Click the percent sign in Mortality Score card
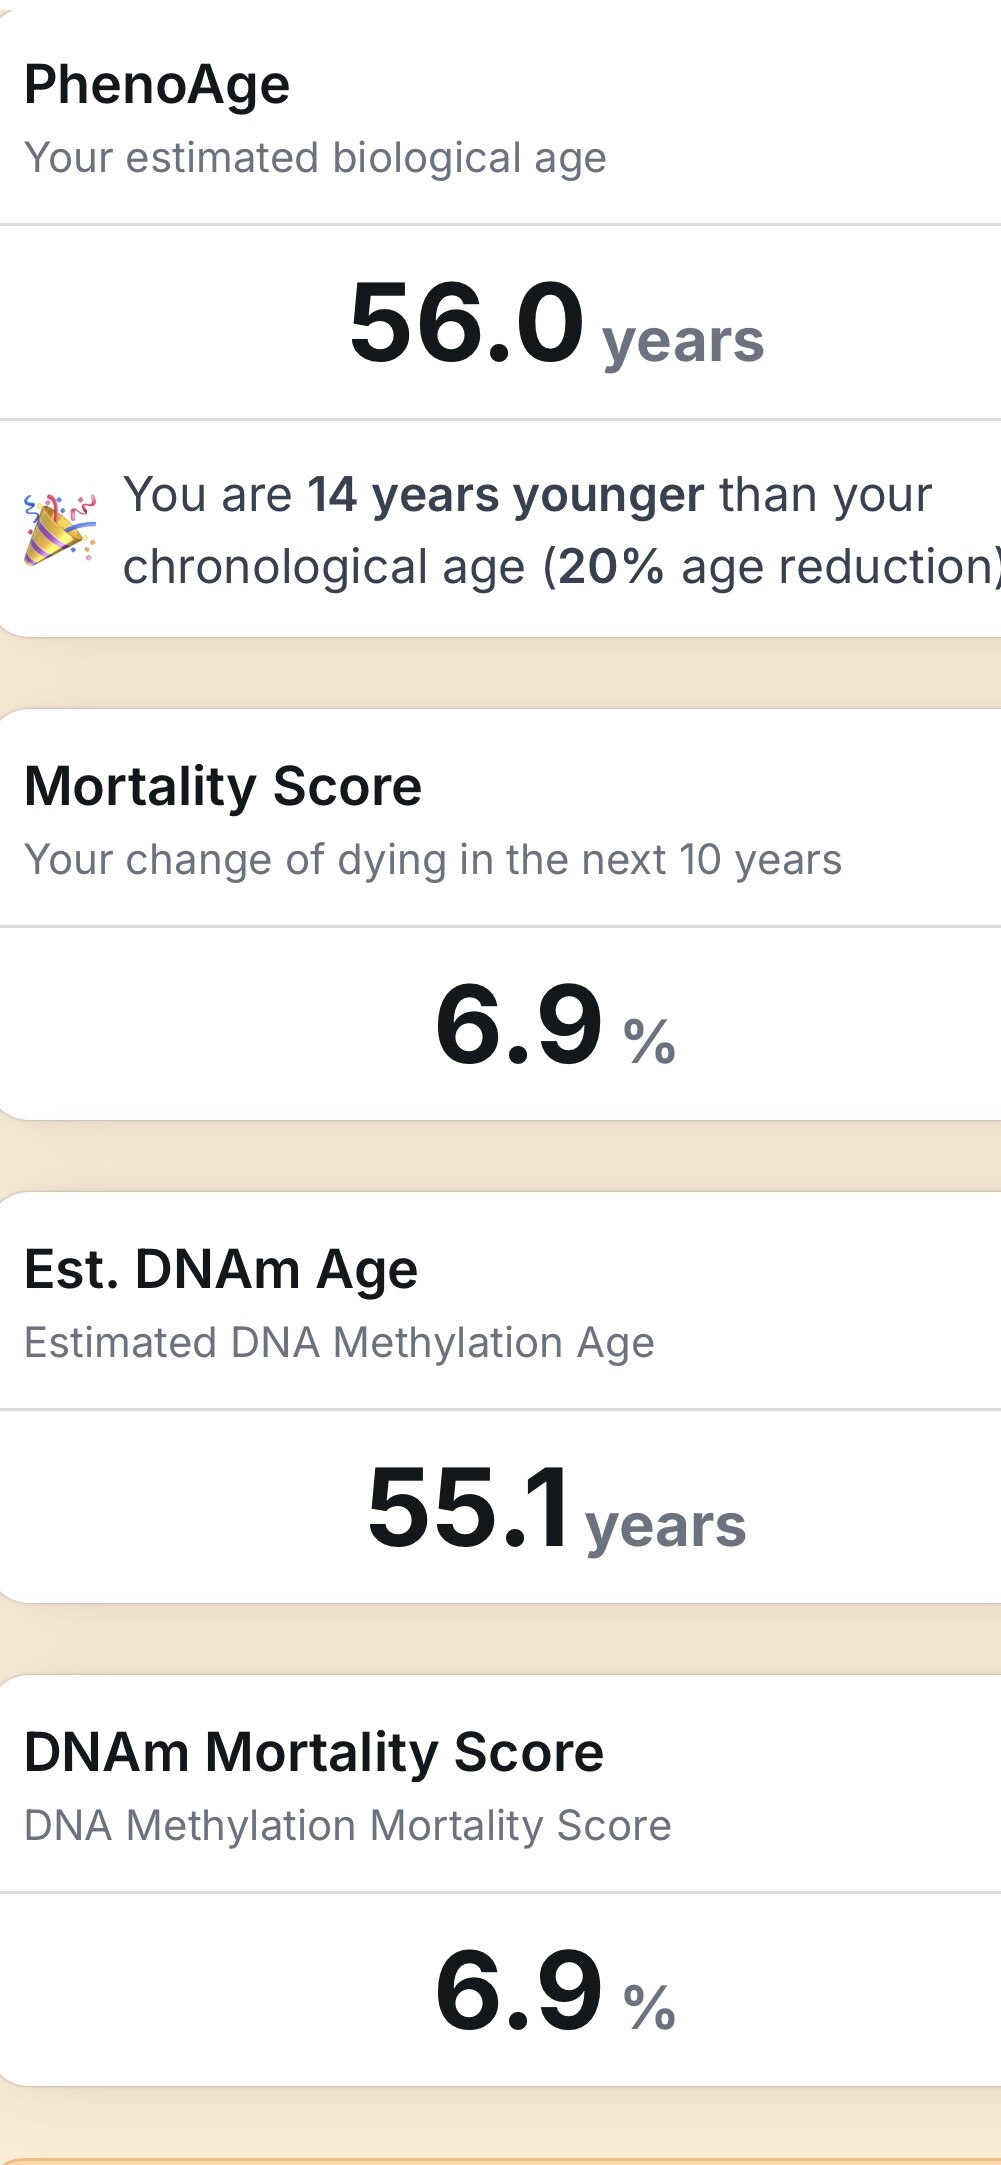 650,1042
